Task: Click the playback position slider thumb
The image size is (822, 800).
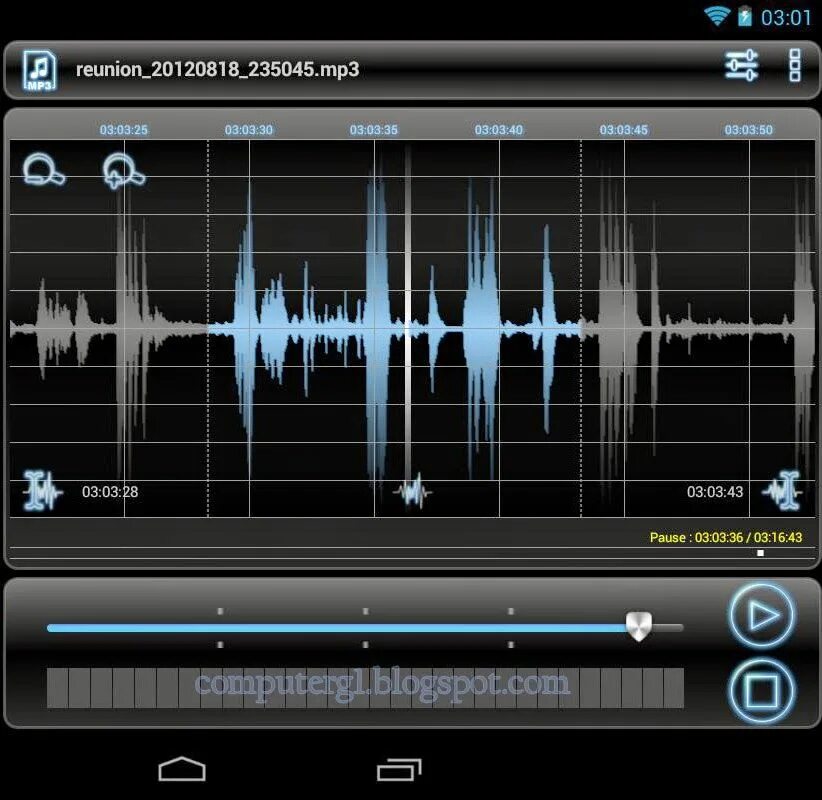Action: click(639, 626)
